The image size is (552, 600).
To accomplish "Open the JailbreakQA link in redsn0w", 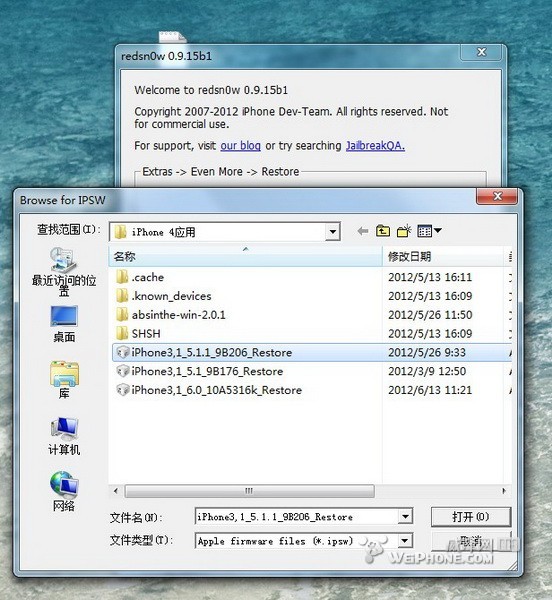I will (375, 146).
